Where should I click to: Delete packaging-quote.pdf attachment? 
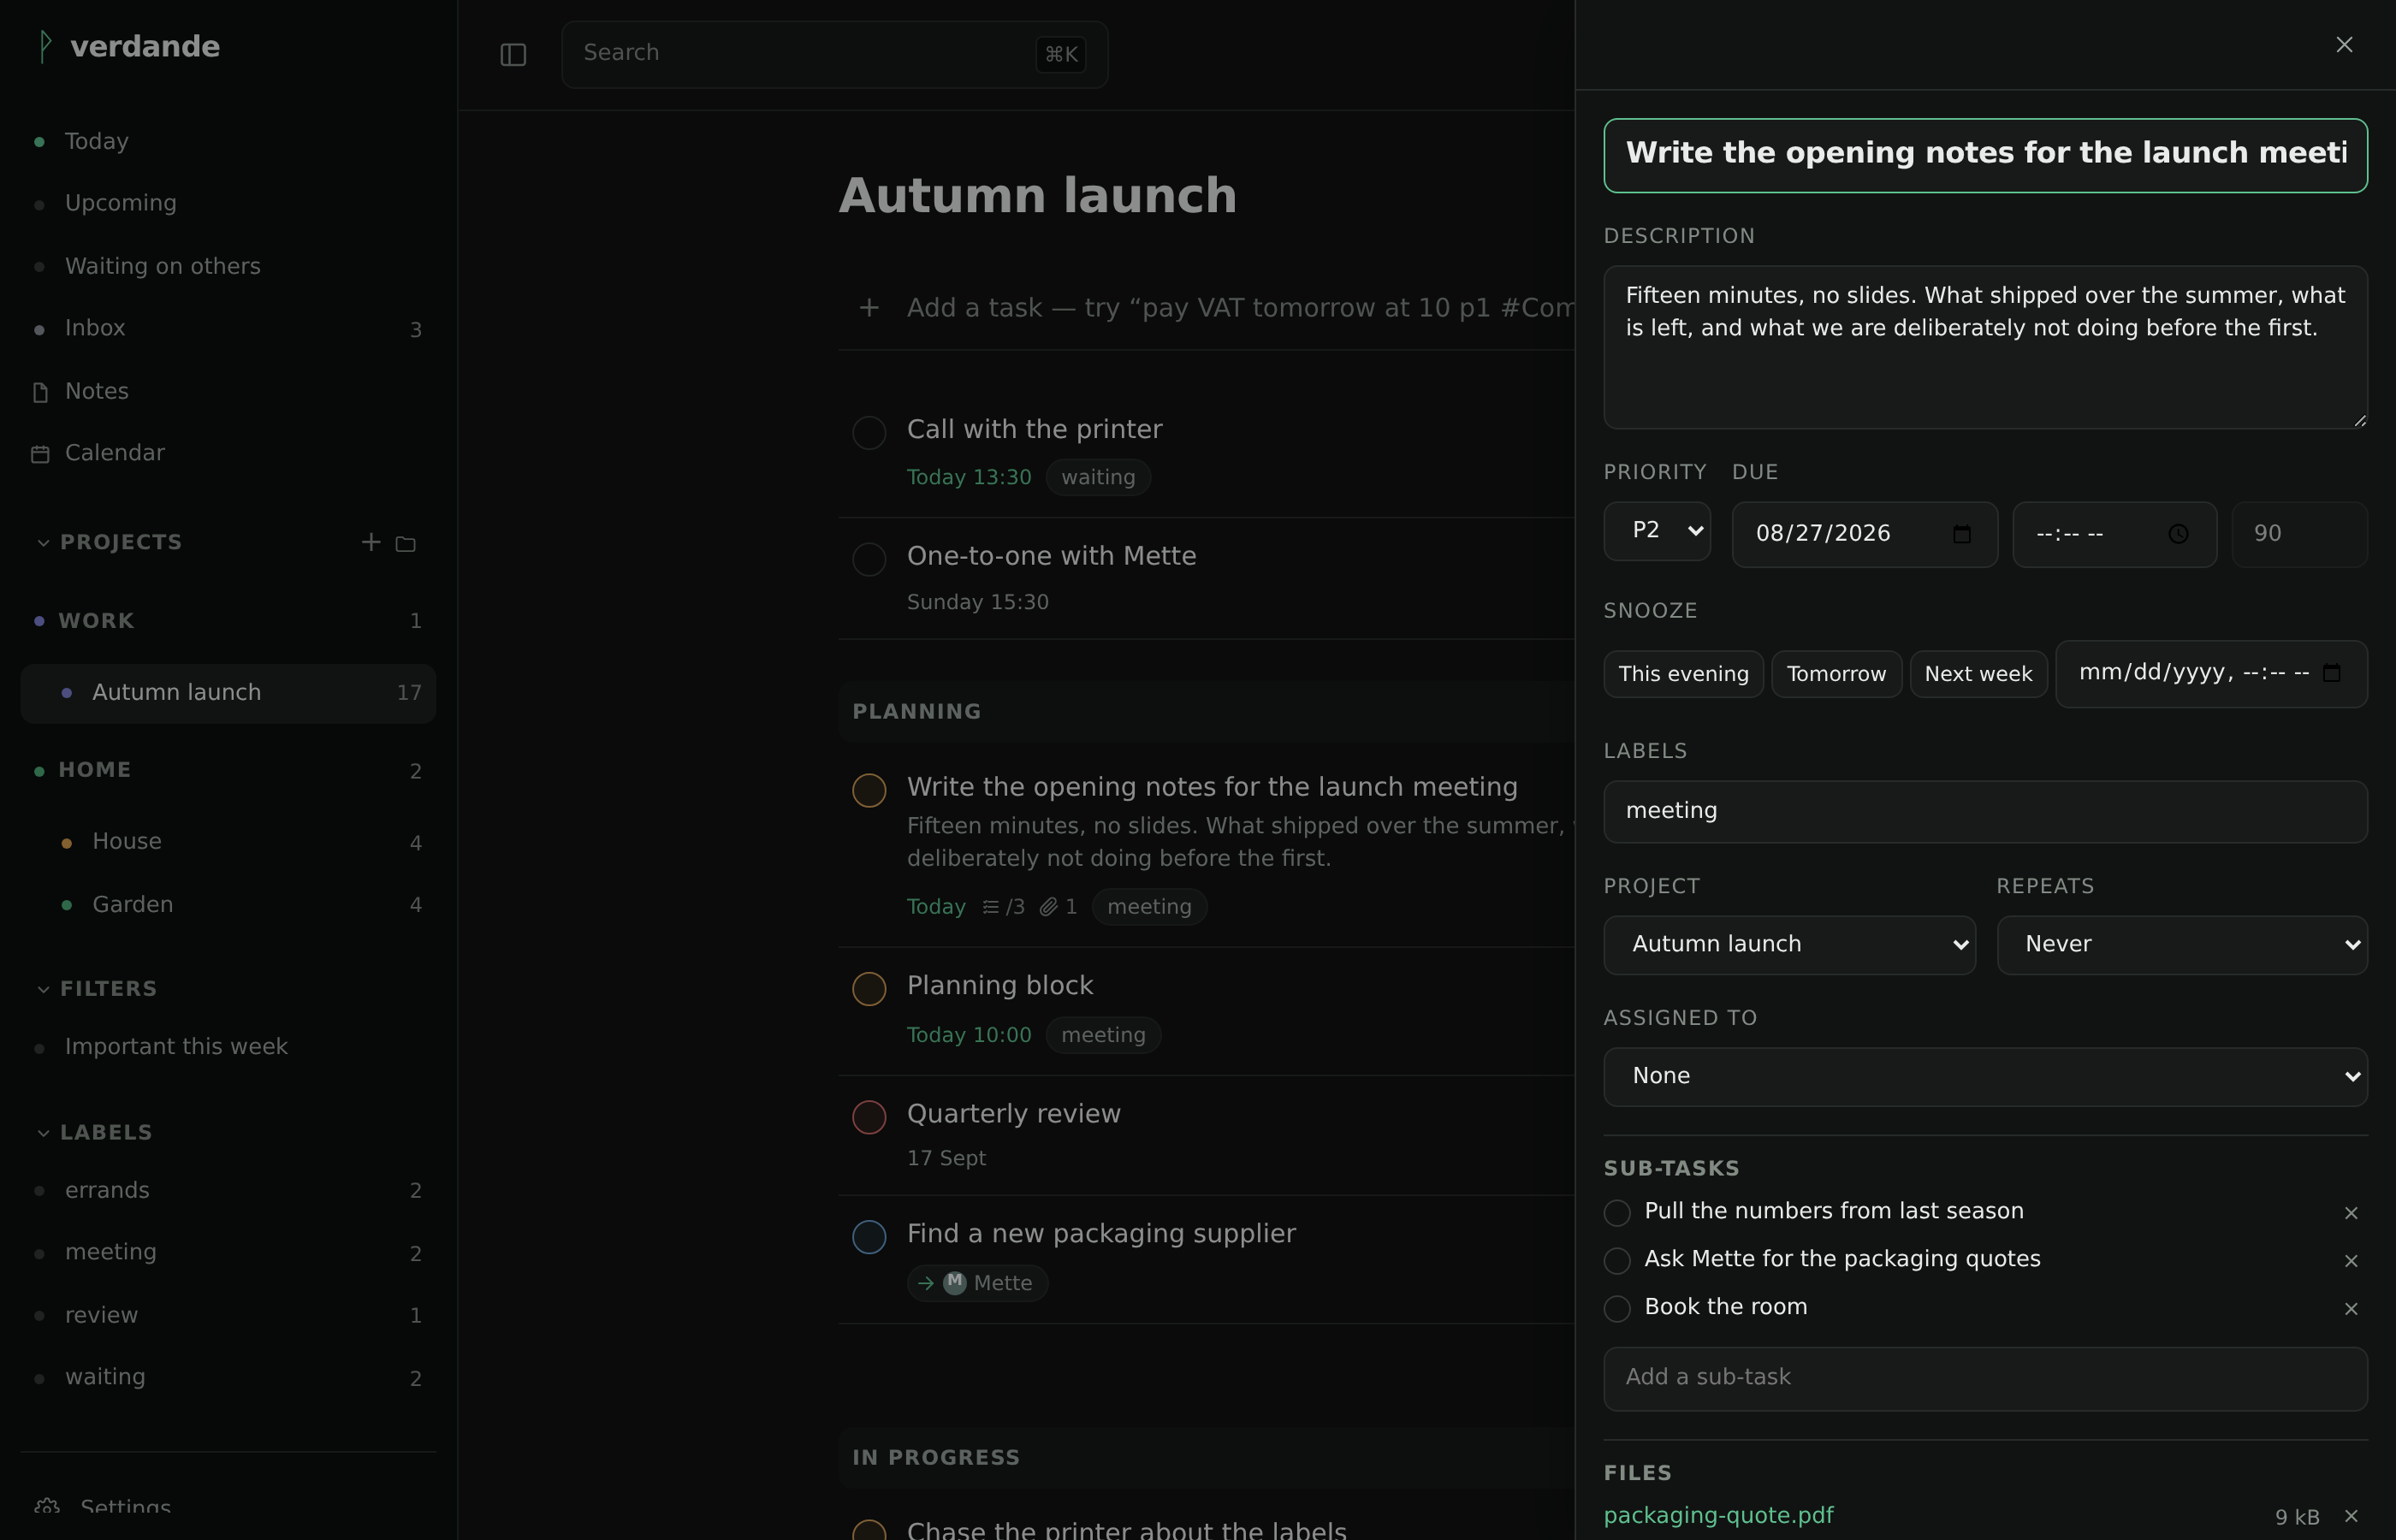click(x=2351, y=1516)
